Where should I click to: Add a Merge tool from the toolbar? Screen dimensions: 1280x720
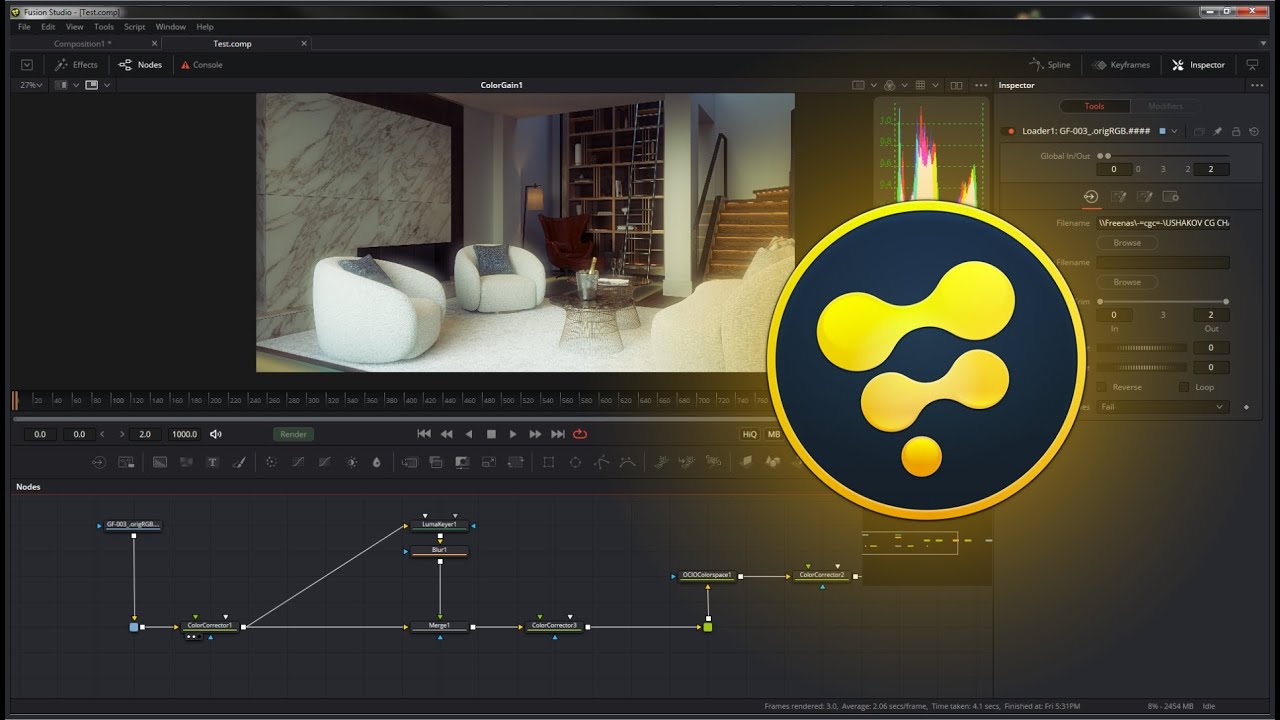pos(409,462)
